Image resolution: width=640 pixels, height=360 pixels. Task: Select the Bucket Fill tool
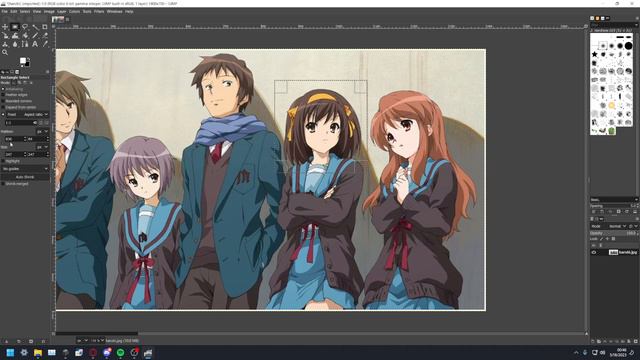pos(25,36)
